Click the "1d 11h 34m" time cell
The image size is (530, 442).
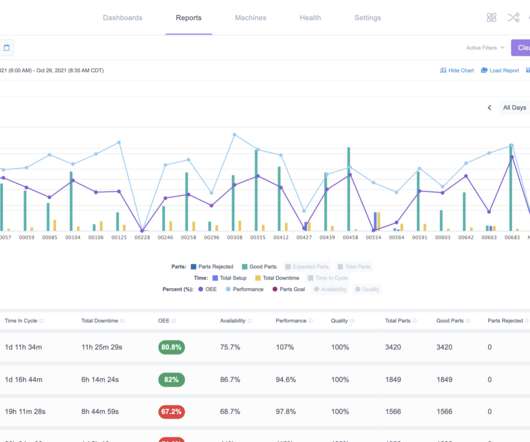pyautogui.click(x=23, y=347)
